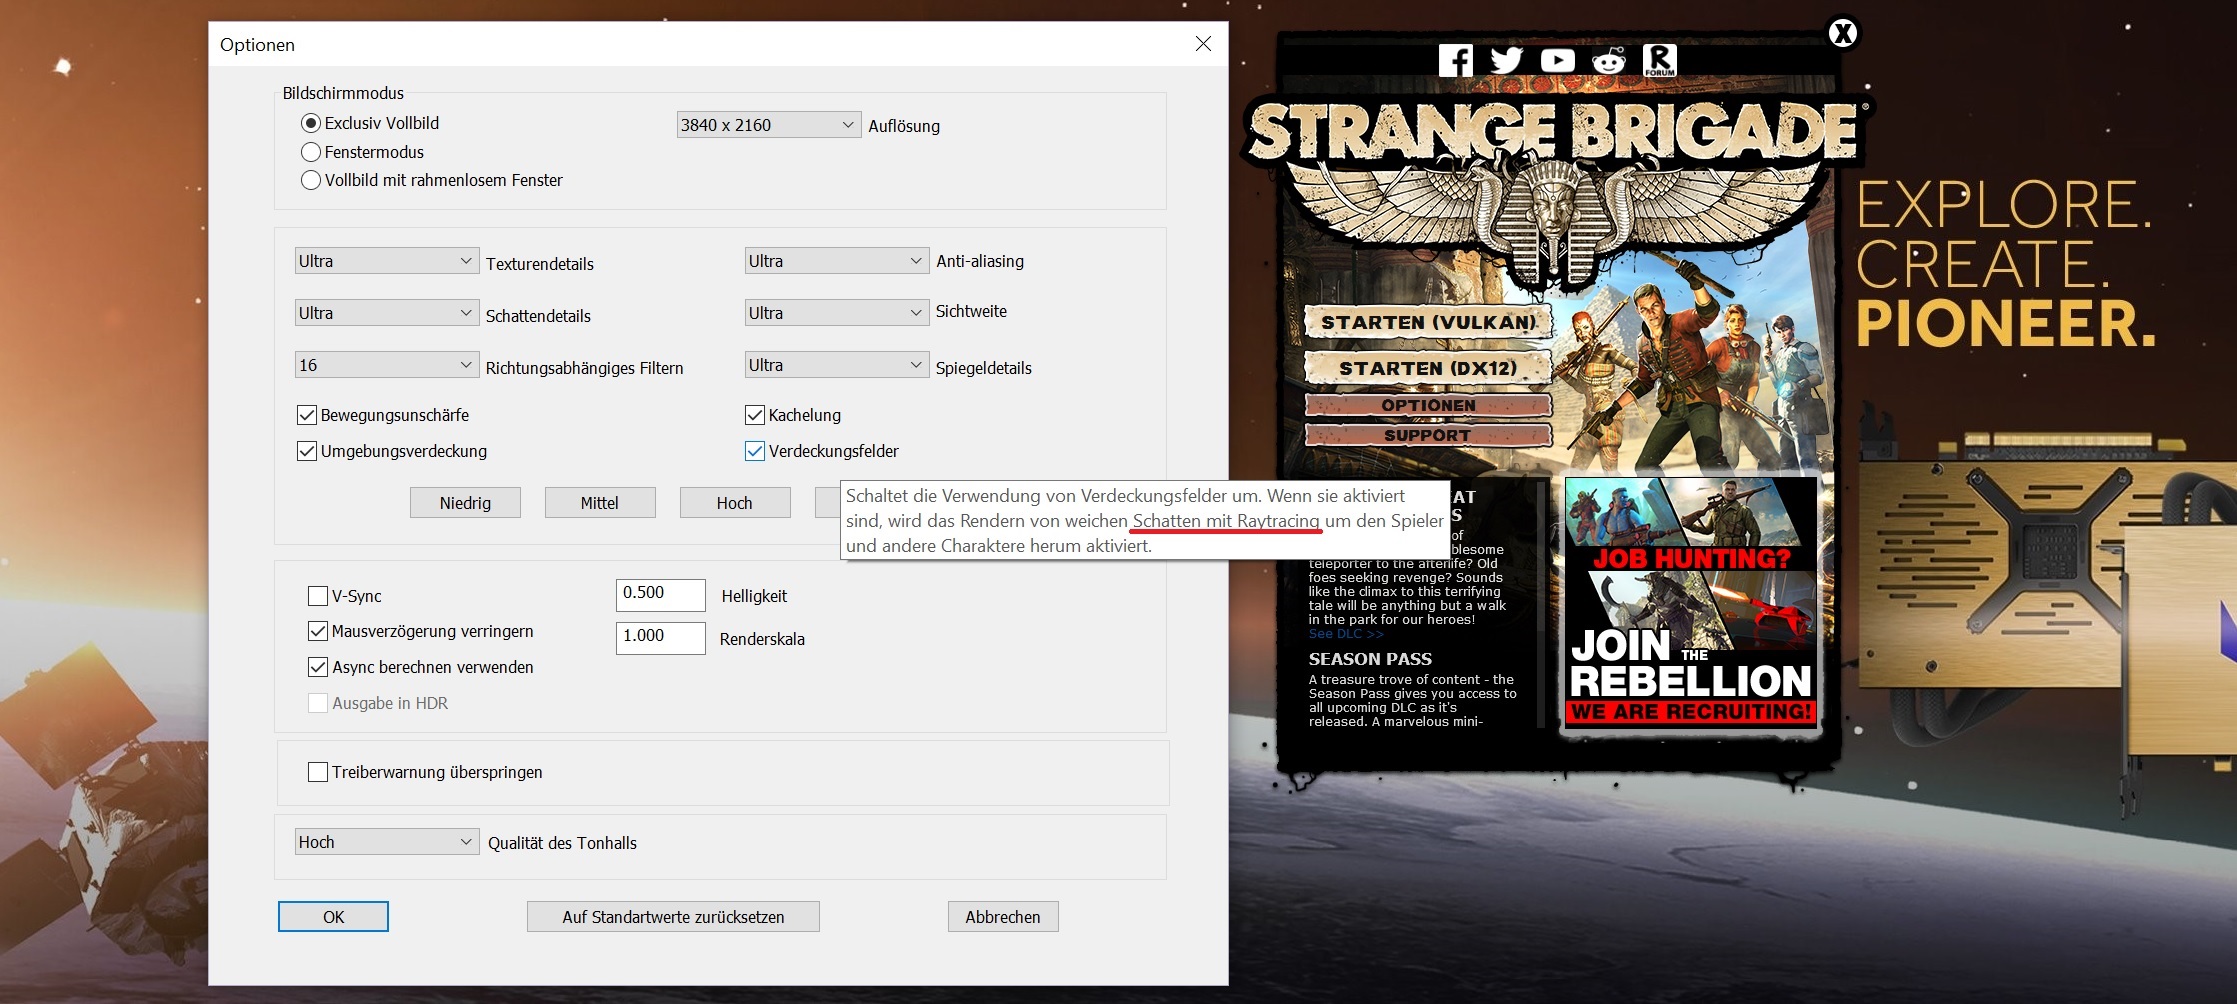This screenshot has height=1004, width=2237.
Task: Open the Schattendetails dropdown
Action: 387,313
